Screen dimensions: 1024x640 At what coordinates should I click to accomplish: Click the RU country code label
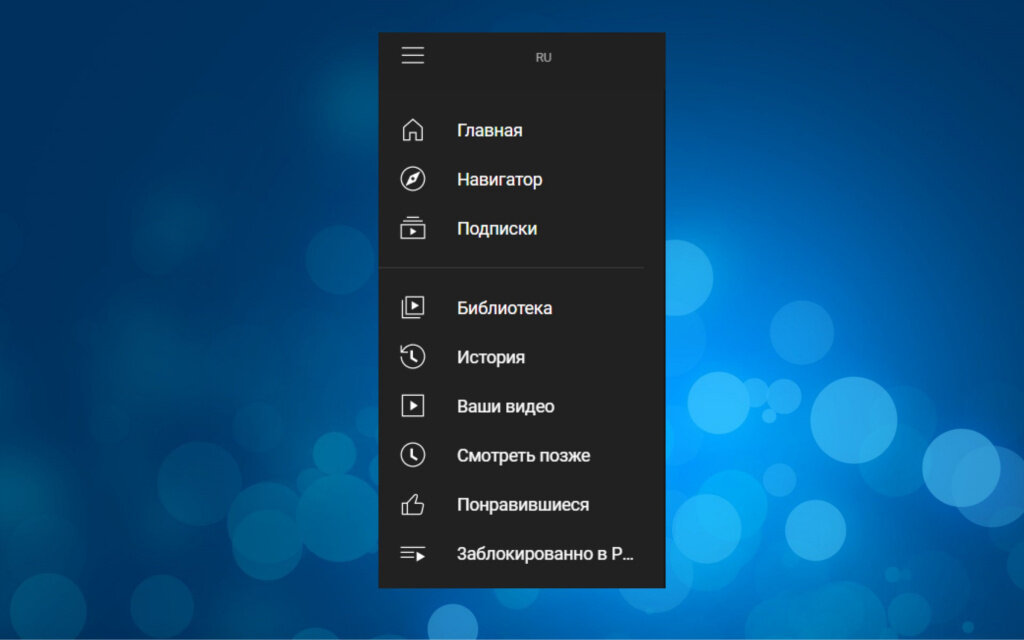click(543, 57)
